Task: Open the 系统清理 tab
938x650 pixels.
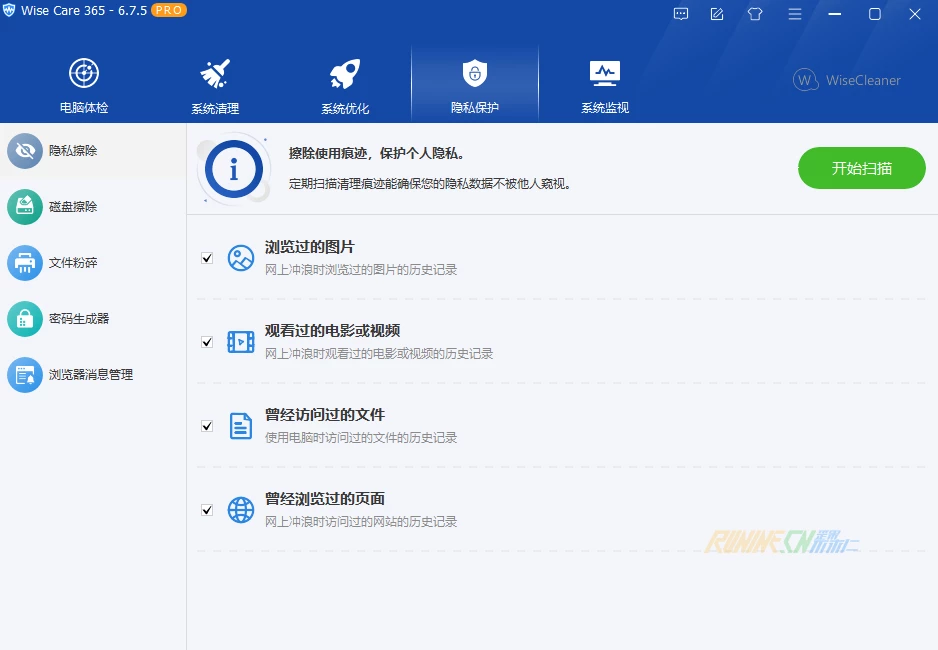Action: pos(215,85)
